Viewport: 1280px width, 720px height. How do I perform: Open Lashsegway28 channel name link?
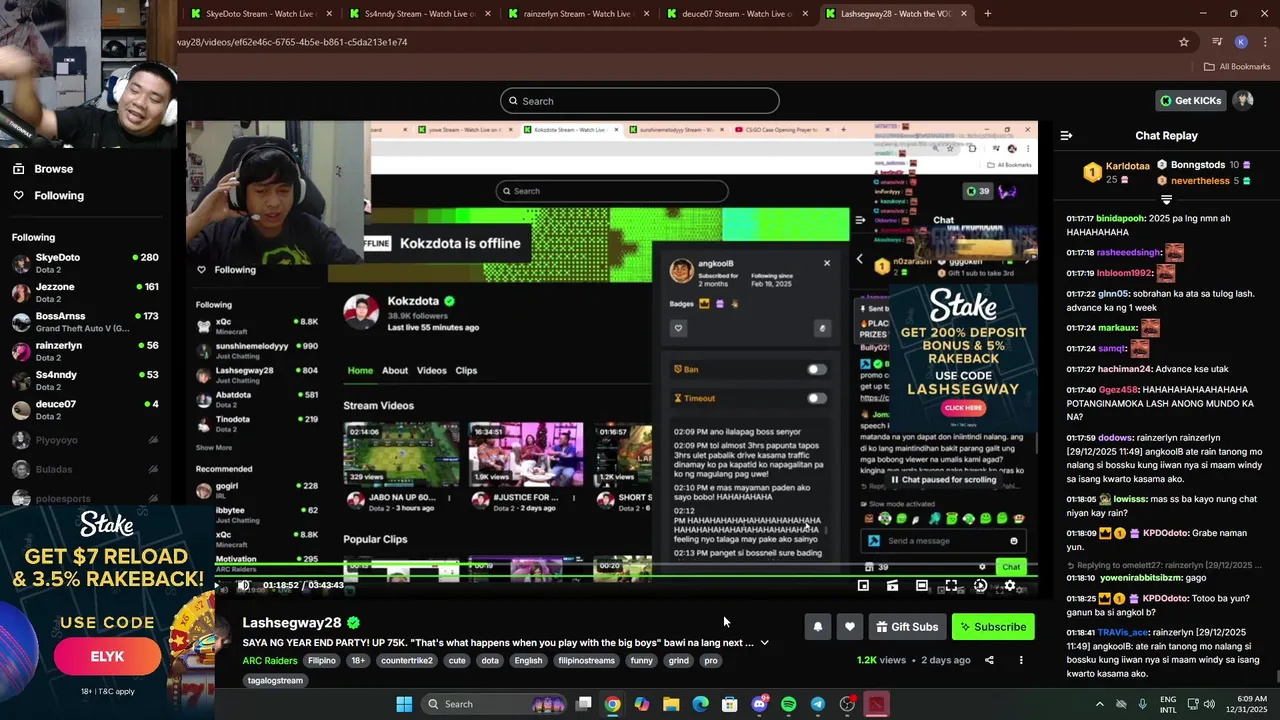292,622
